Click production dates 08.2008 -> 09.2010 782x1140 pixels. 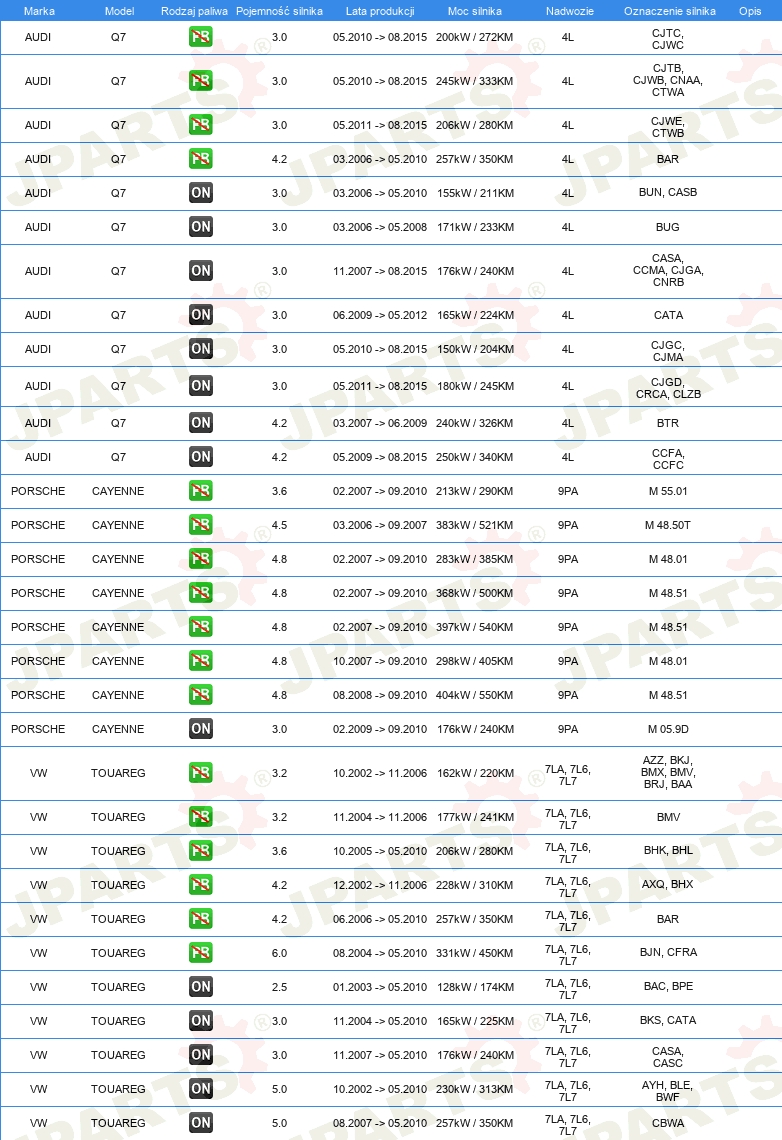(x=380, y=695)
